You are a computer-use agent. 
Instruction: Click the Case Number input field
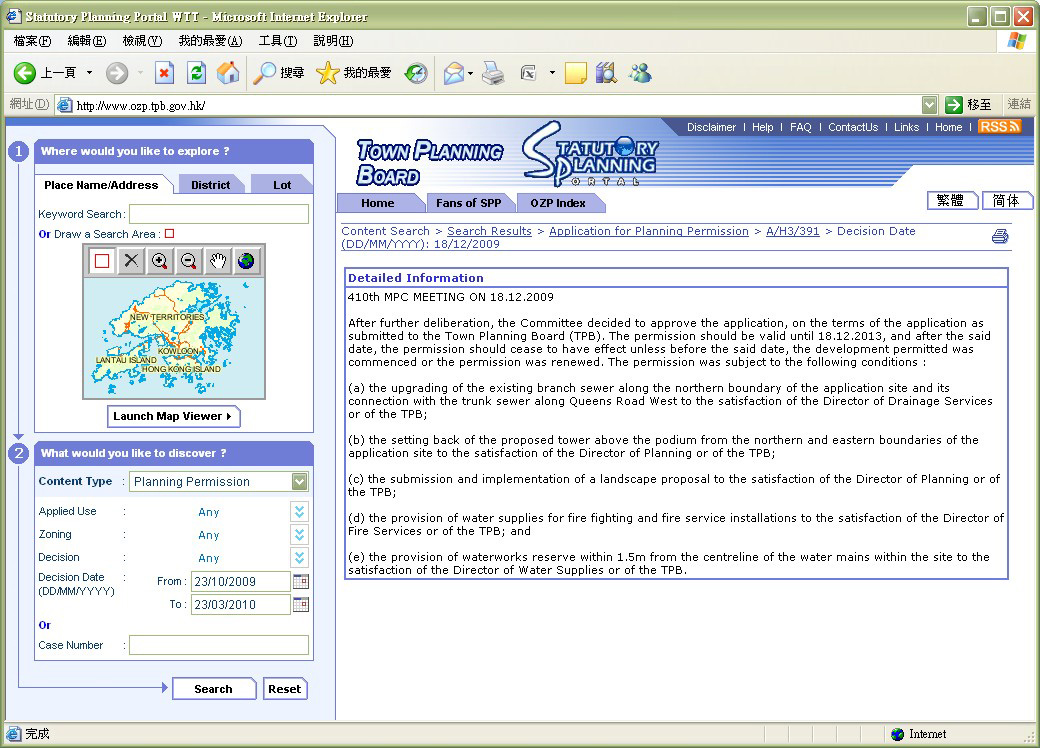tap(219, 645)
